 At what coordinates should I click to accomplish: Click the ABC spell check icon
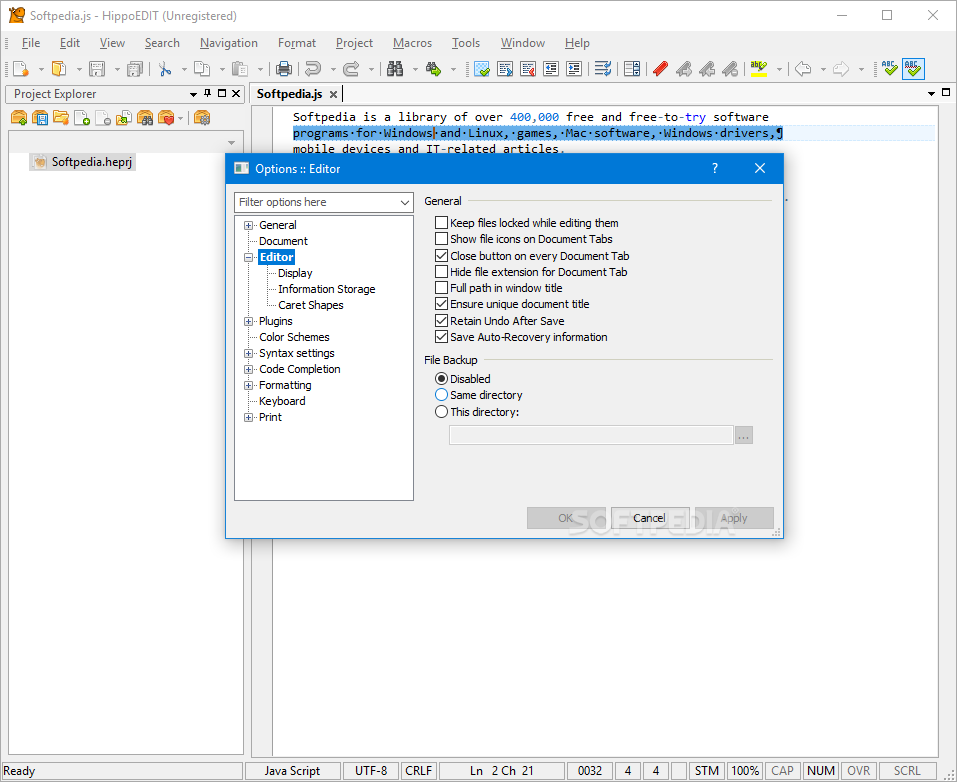pos(890,68)
